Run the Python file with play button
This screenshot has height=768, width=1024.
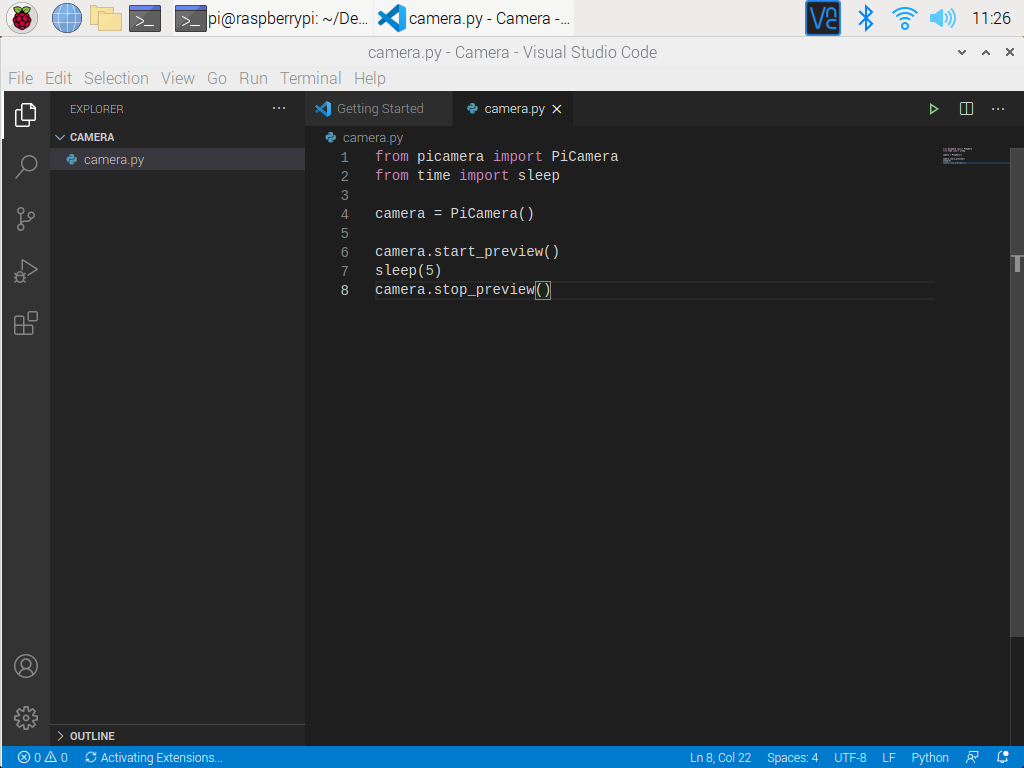coord(933,109)
